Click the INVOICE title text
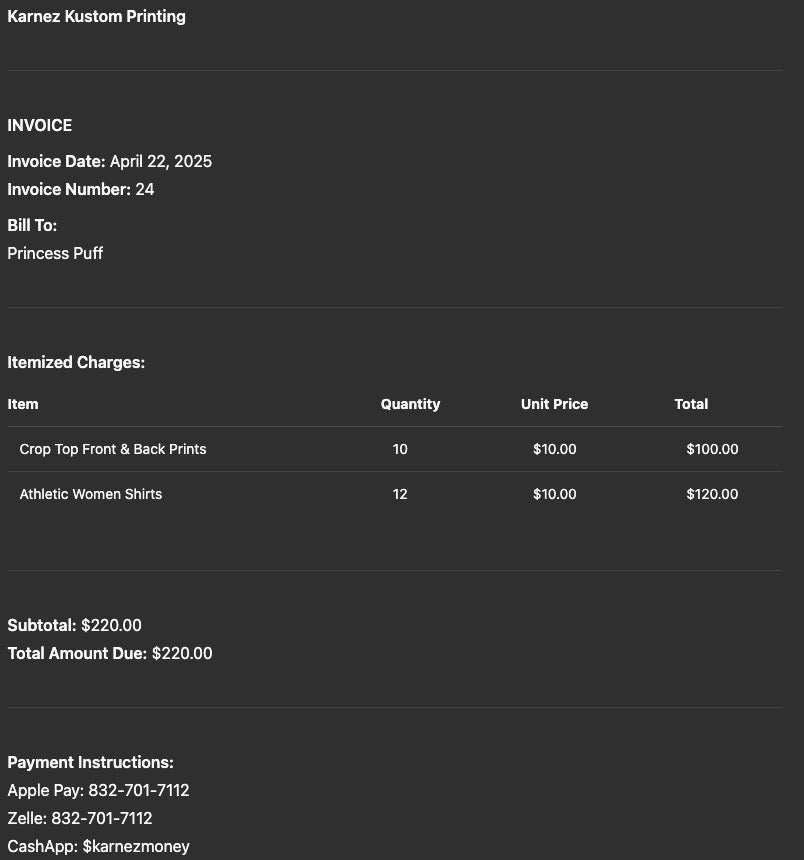 (40, 125)
